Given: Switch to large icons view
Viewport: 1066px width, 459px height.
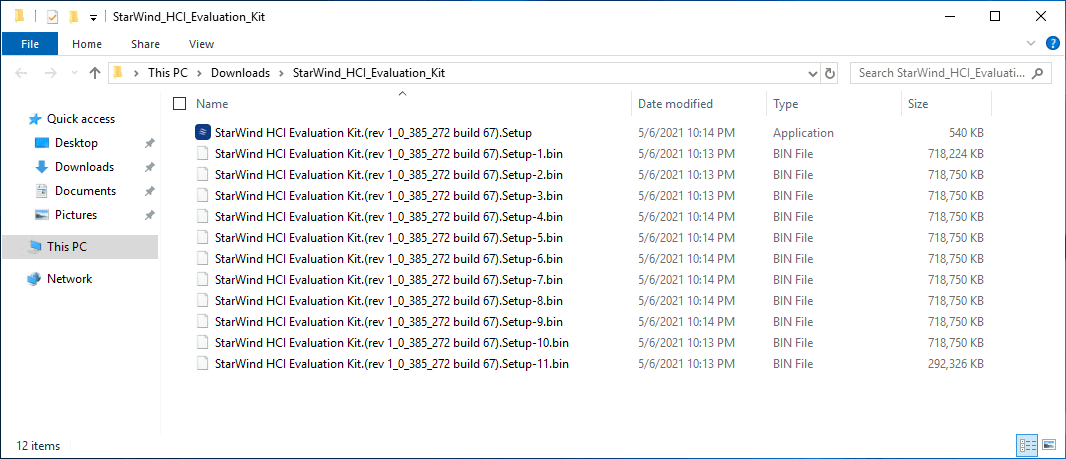Looking at the screenshot, I should pos(1049,445).
